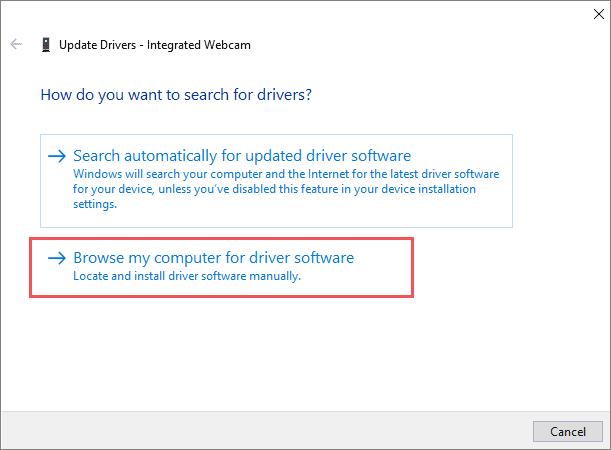Click the Integrated Webcam device icon
The height and width of the screenshot is (450, 611).
pyautogui.click(x=46, y=45)
